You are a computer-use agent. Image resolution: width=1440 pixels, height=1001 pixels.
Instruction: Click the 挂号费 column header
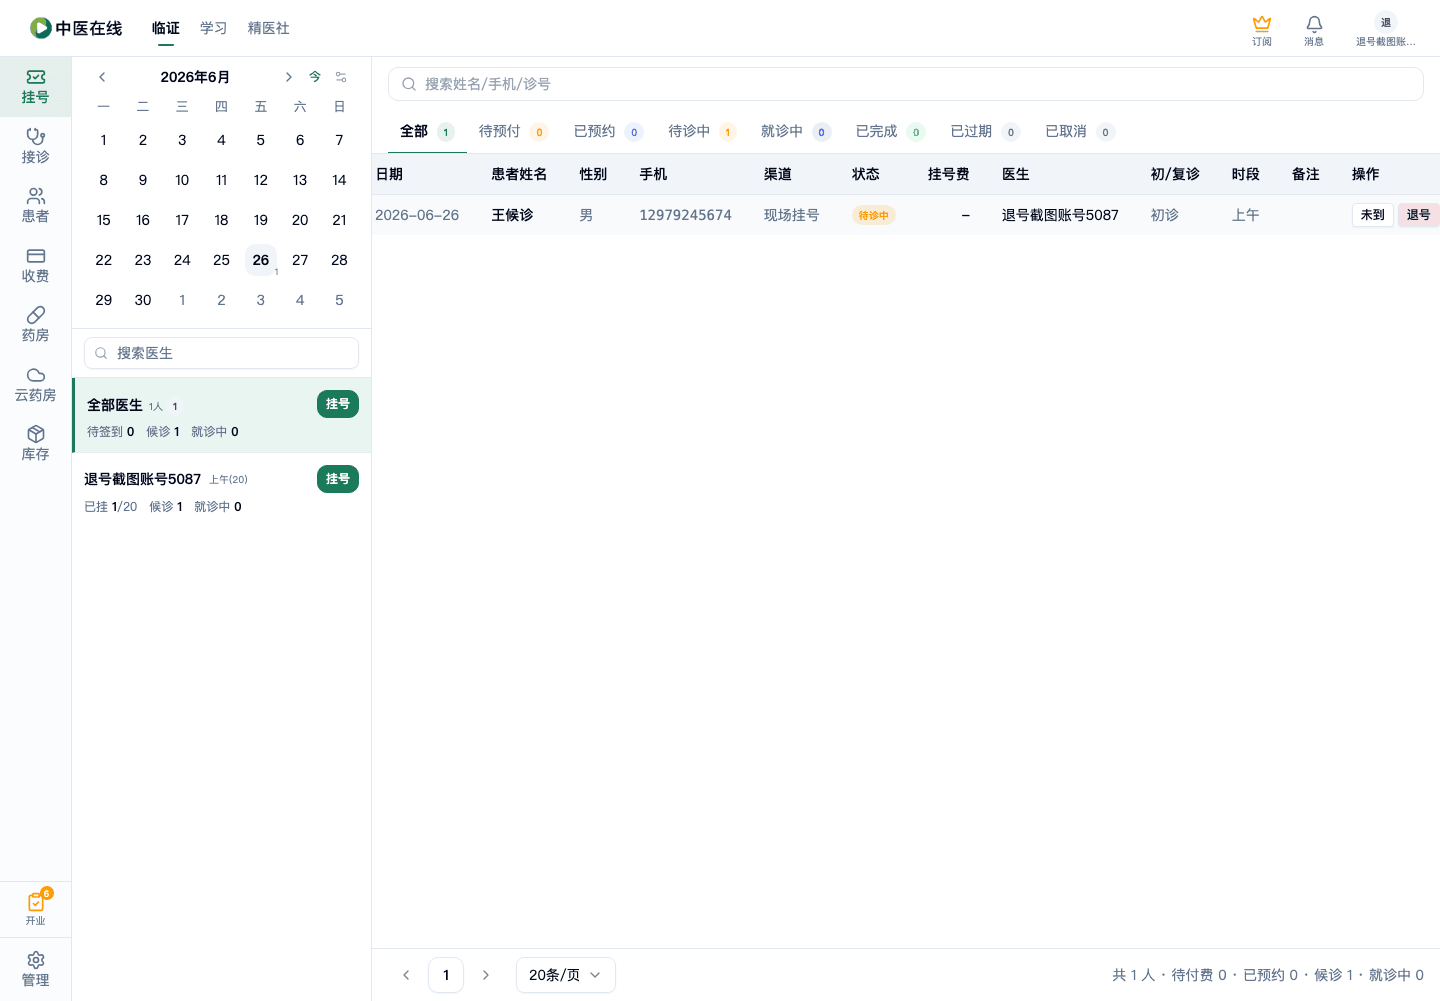point(949,174)
